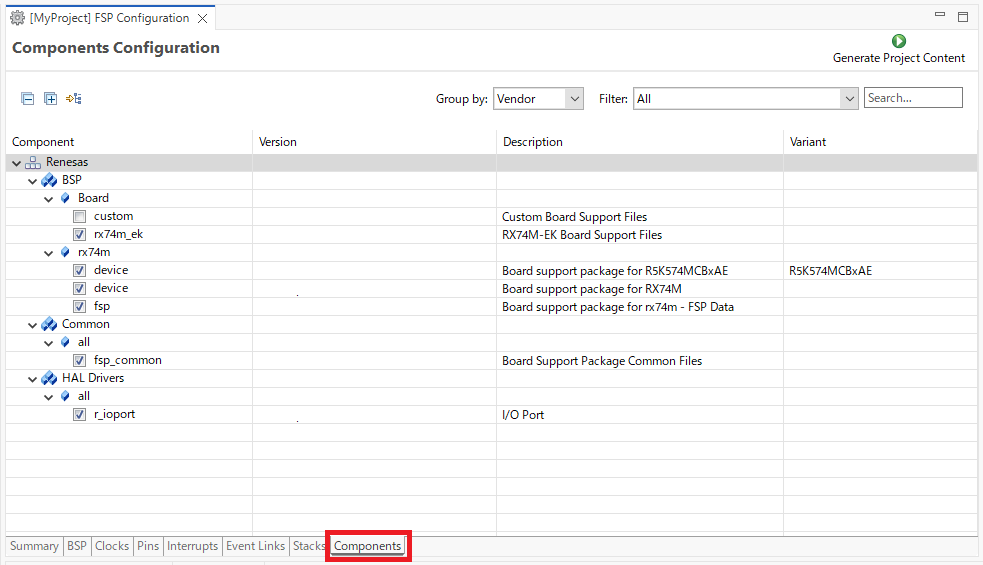Click the I/O Port description cell

coord(523,415)
